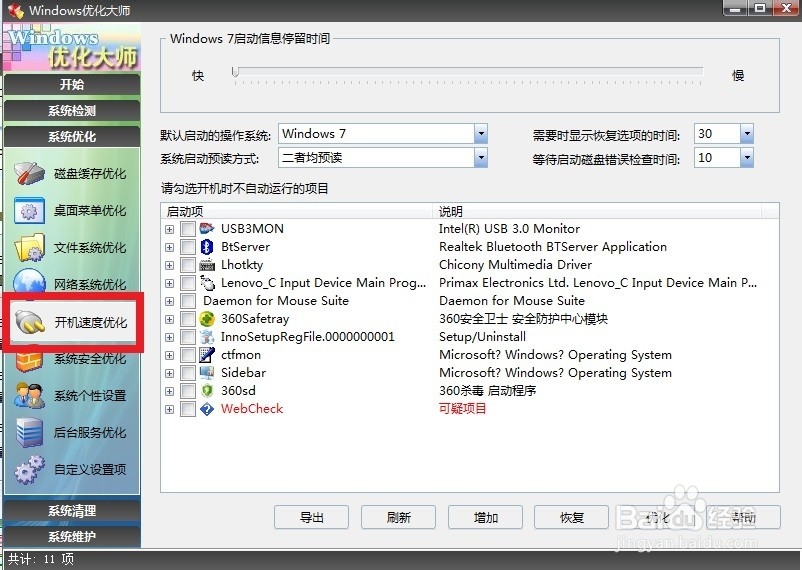Expand the WebCheck tree node
This screenshot has height=570, width=802.
169,409
